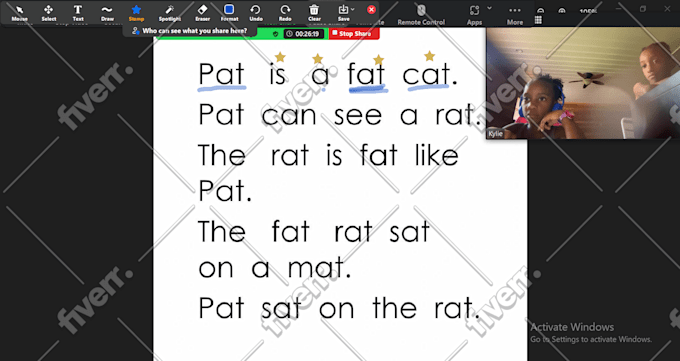The width and height of the screenshot is (680, 361).
Task: Click the word 'mat.' in the story
Action: (319, 268)
